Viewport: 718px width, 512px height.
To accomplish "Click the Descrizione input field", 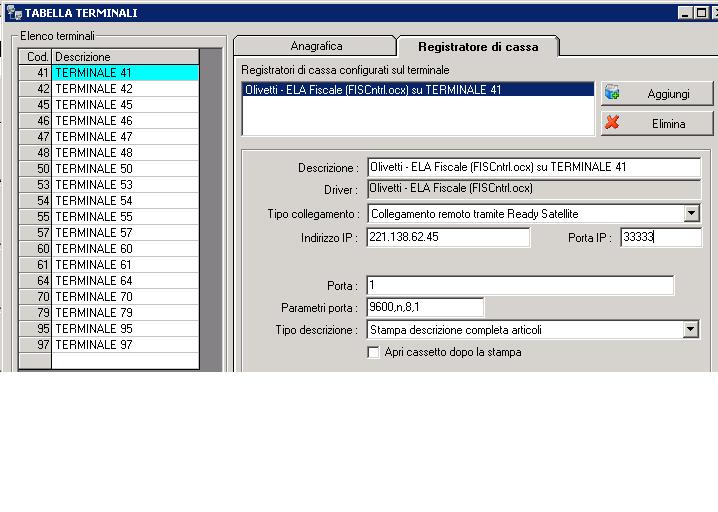I will click(534, 167).
